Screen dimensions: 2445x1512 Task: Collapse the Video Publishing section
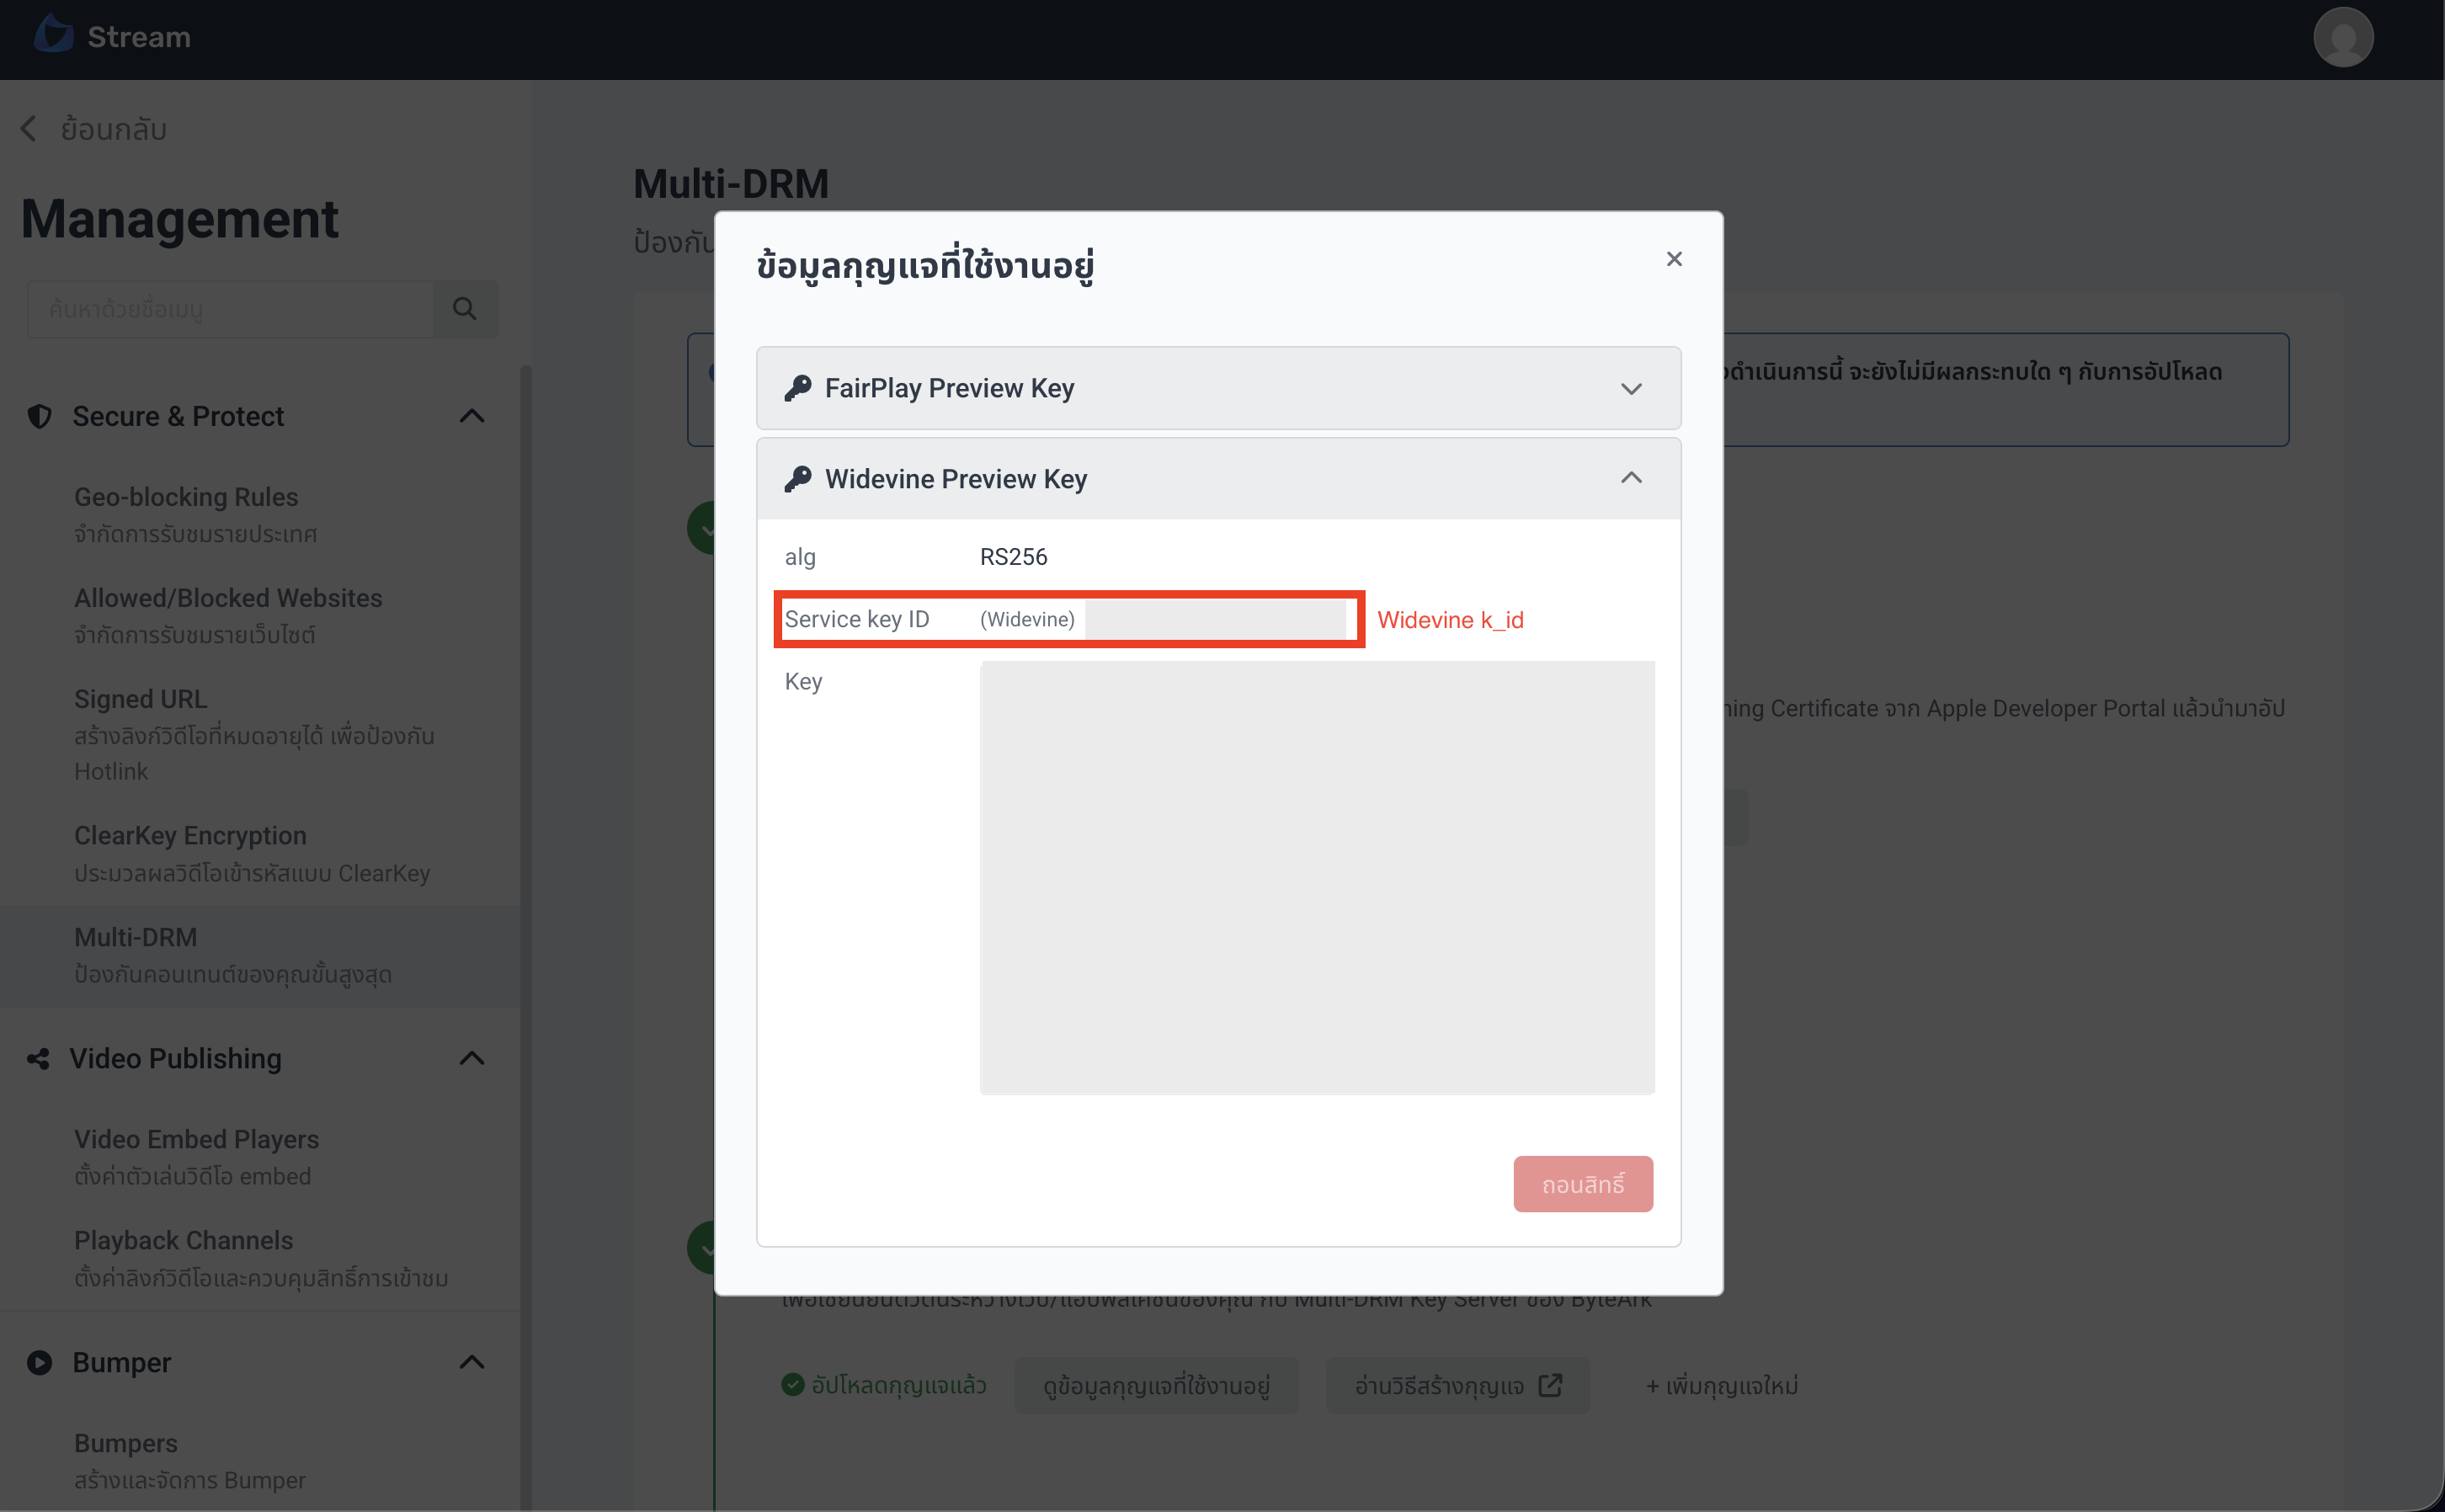click(x=472, y=1058)
